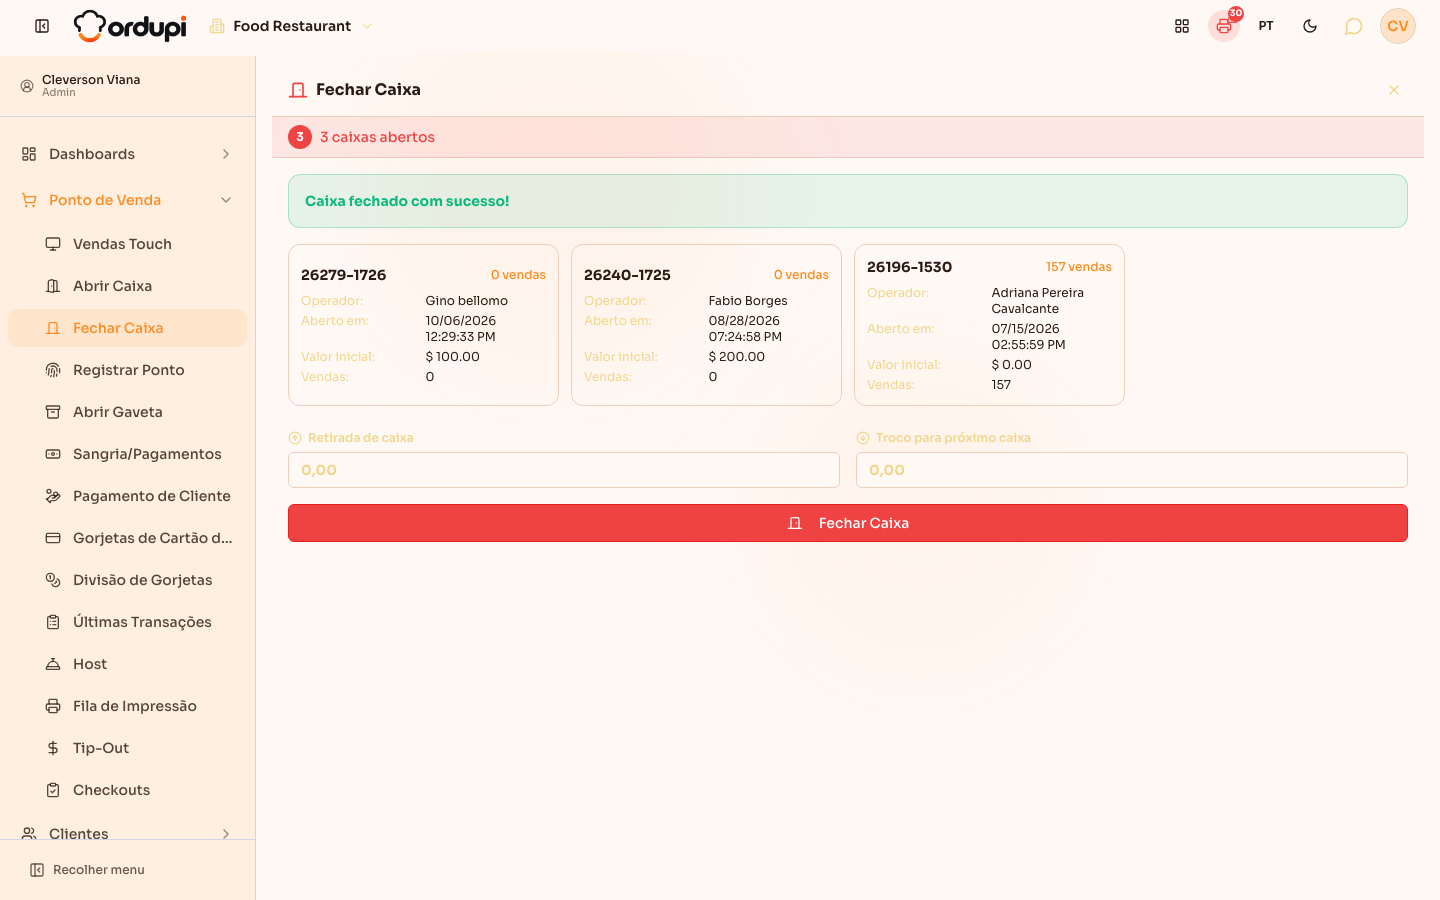The image size is (1440, 900).
Task: Select Fechar Caixa in sidebar
Action: [127, 328]
